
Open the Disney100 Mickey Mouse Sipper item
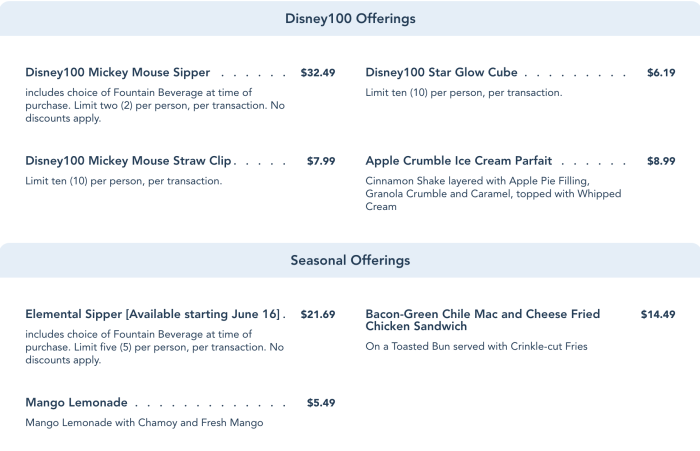tap(118, 73)
